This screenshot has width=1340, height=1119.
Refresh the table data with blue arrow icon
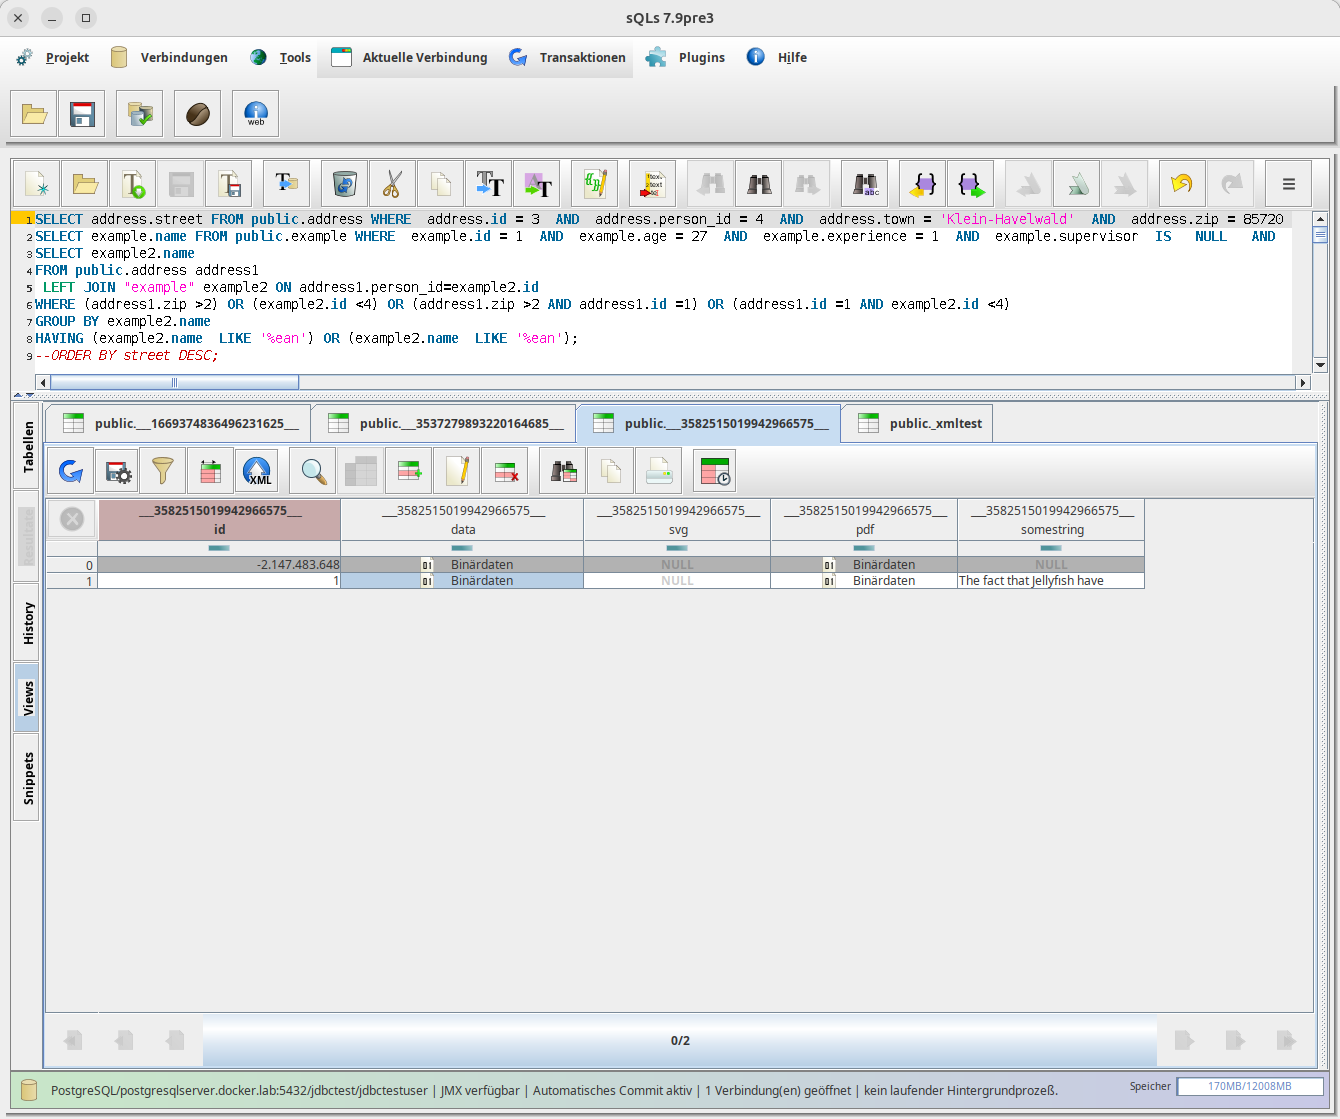tap(71, 471)
